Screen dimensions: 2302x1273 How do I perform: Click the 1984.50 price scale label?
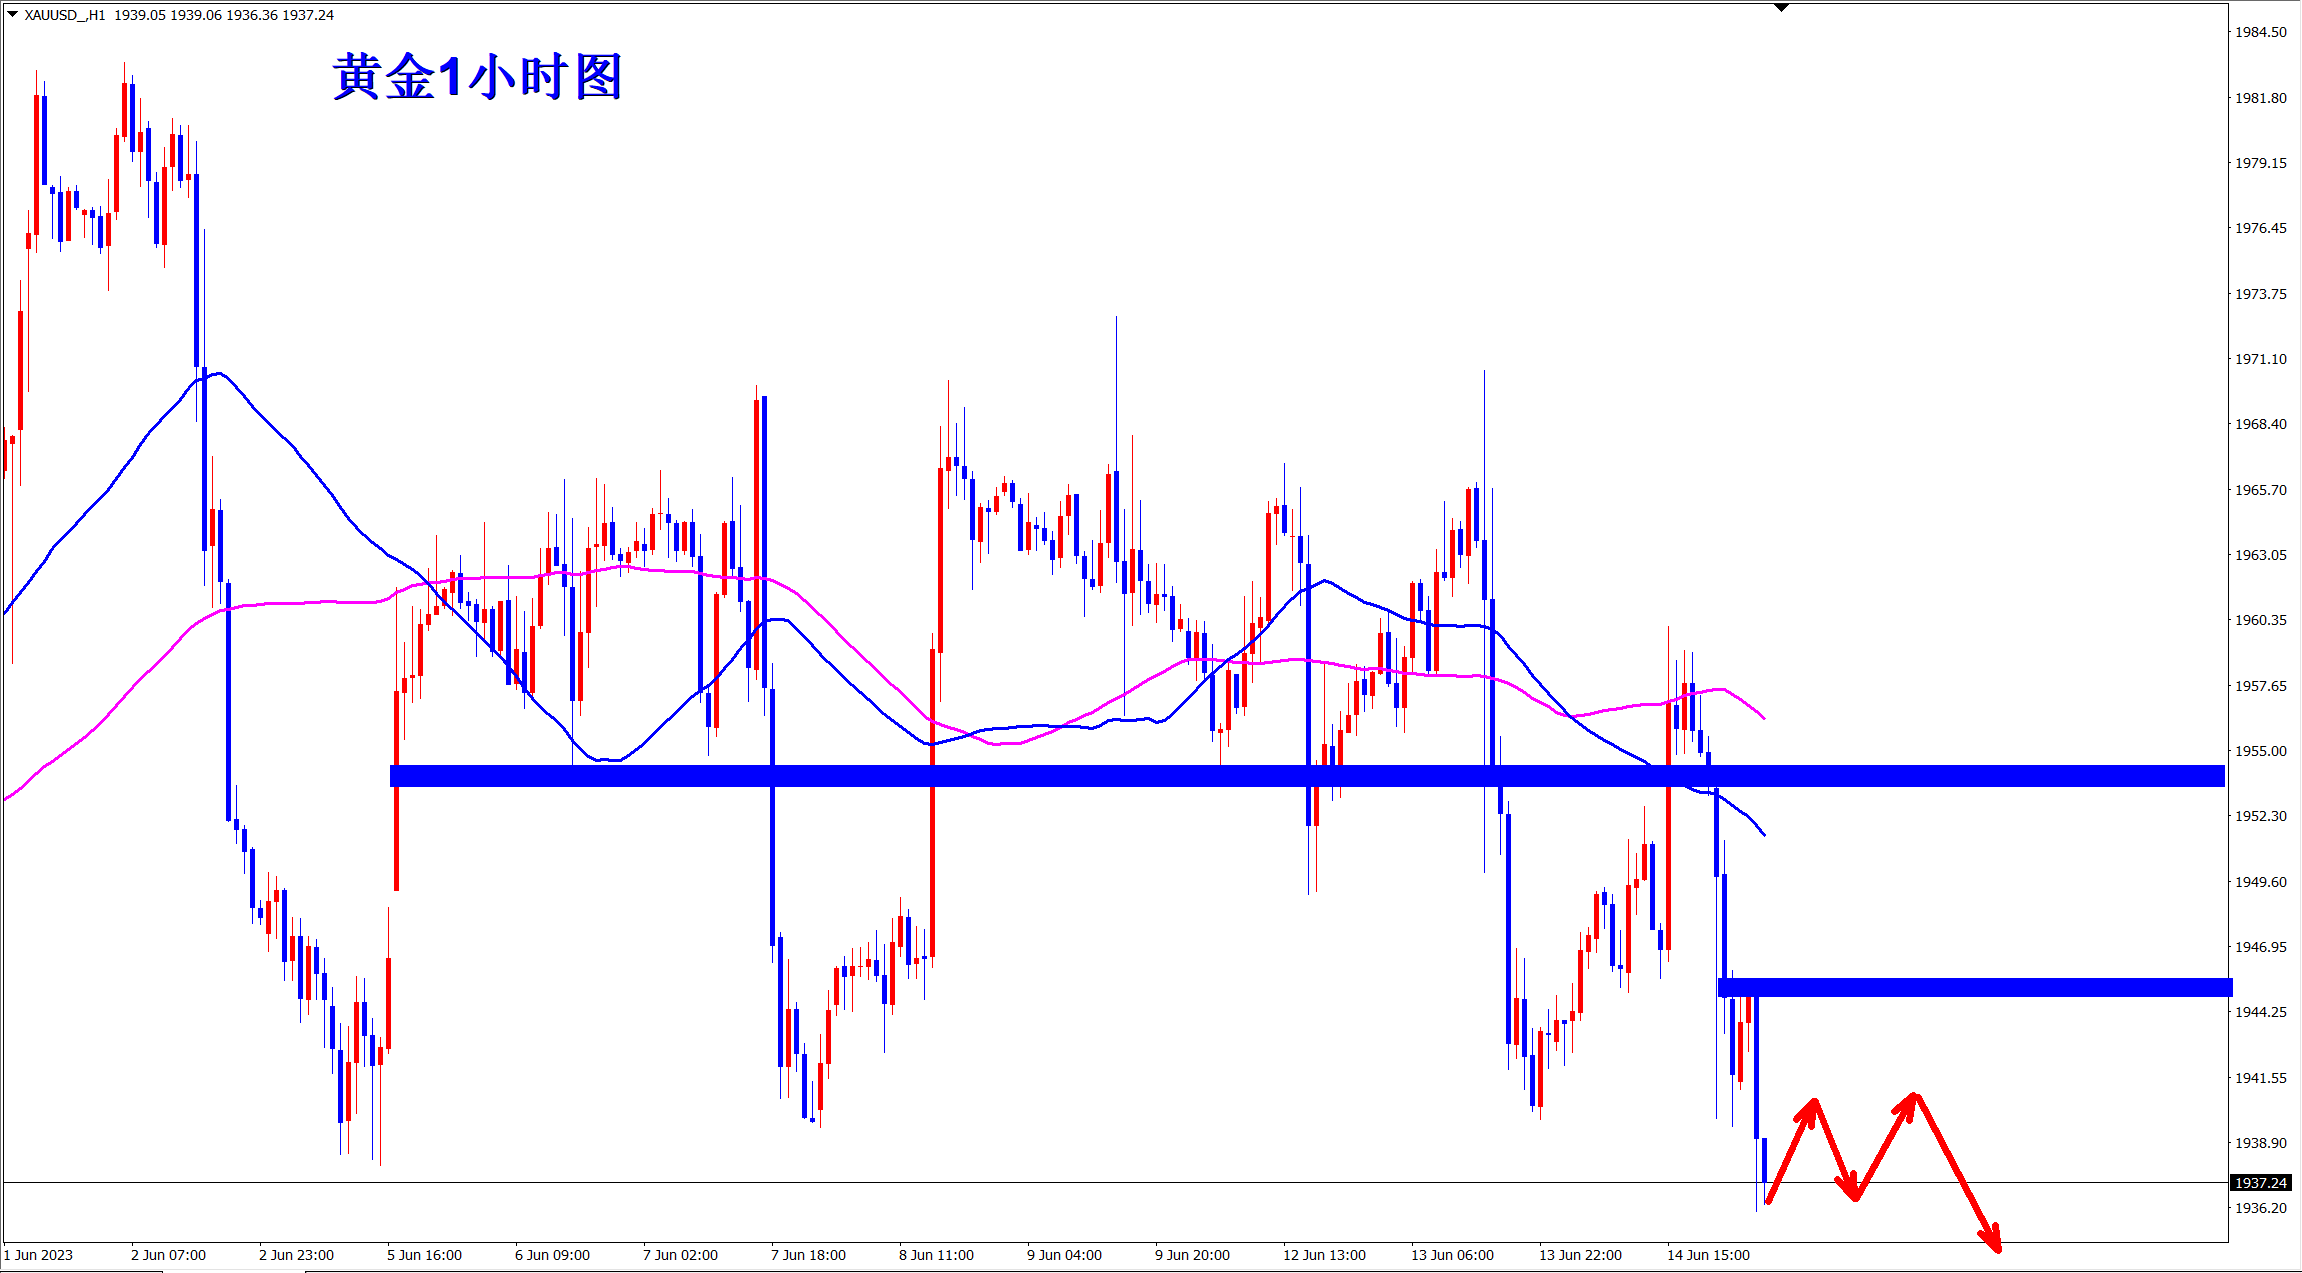pyautogui.click(x=2260, y=32)
